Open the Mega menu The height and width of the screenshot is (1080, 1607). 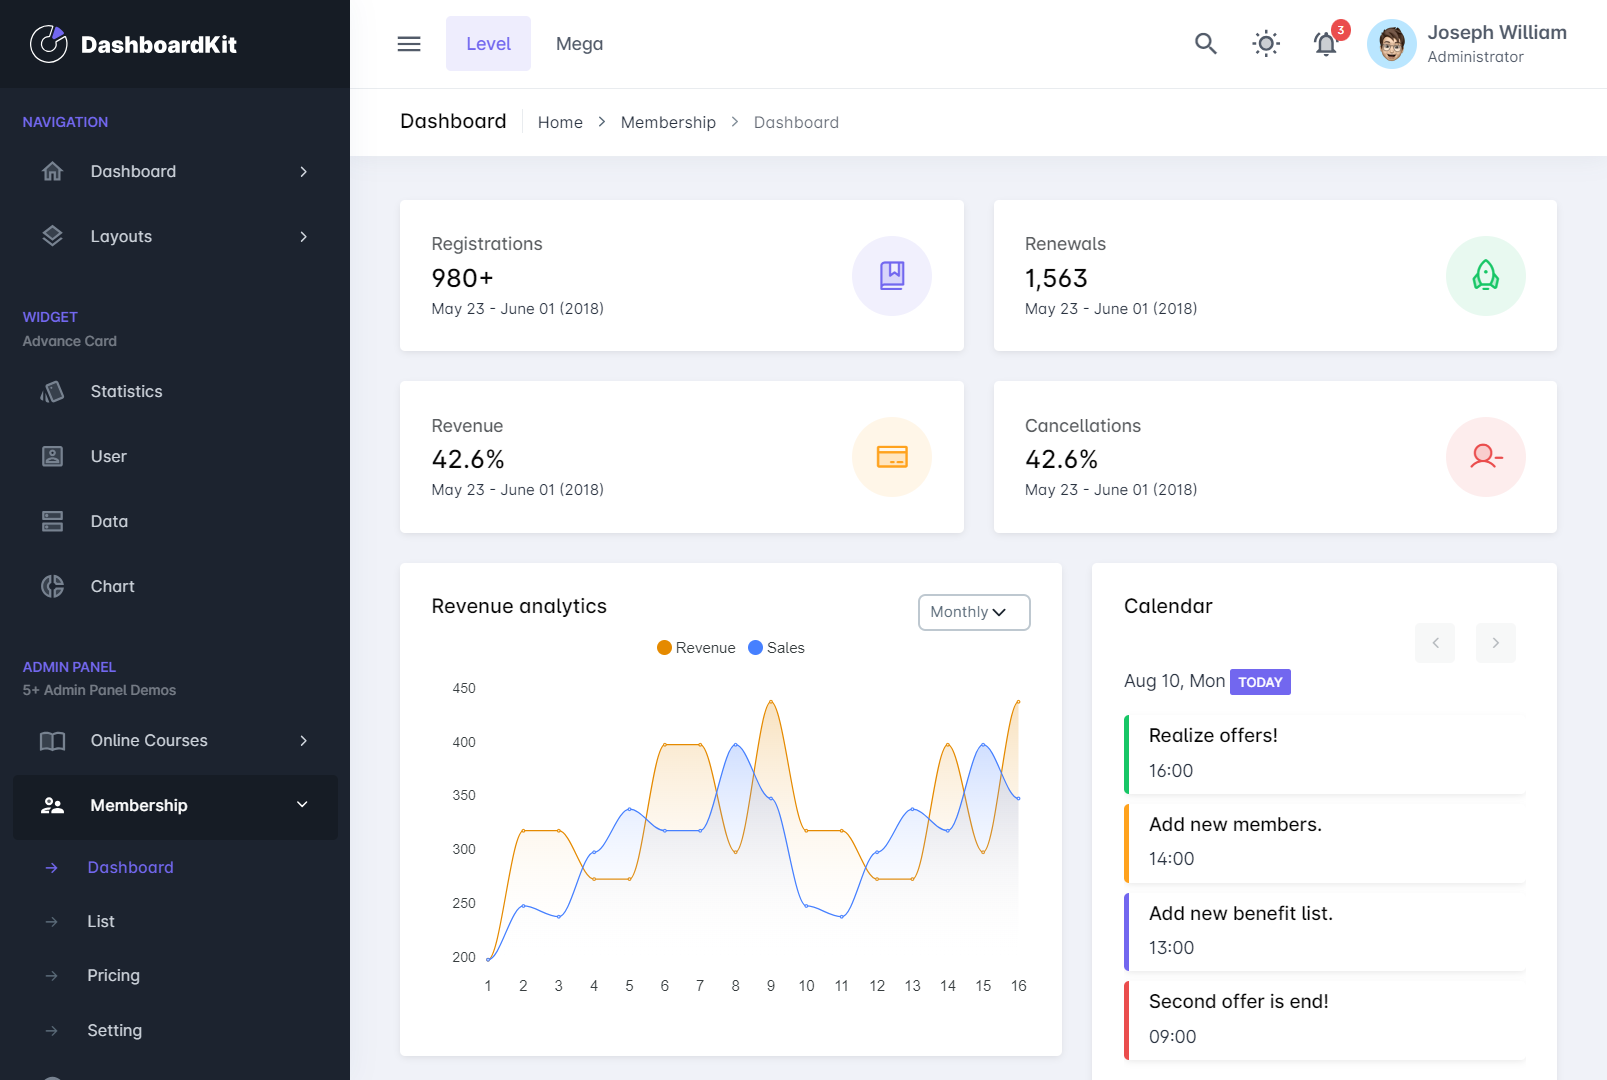(x=579, y=44)
